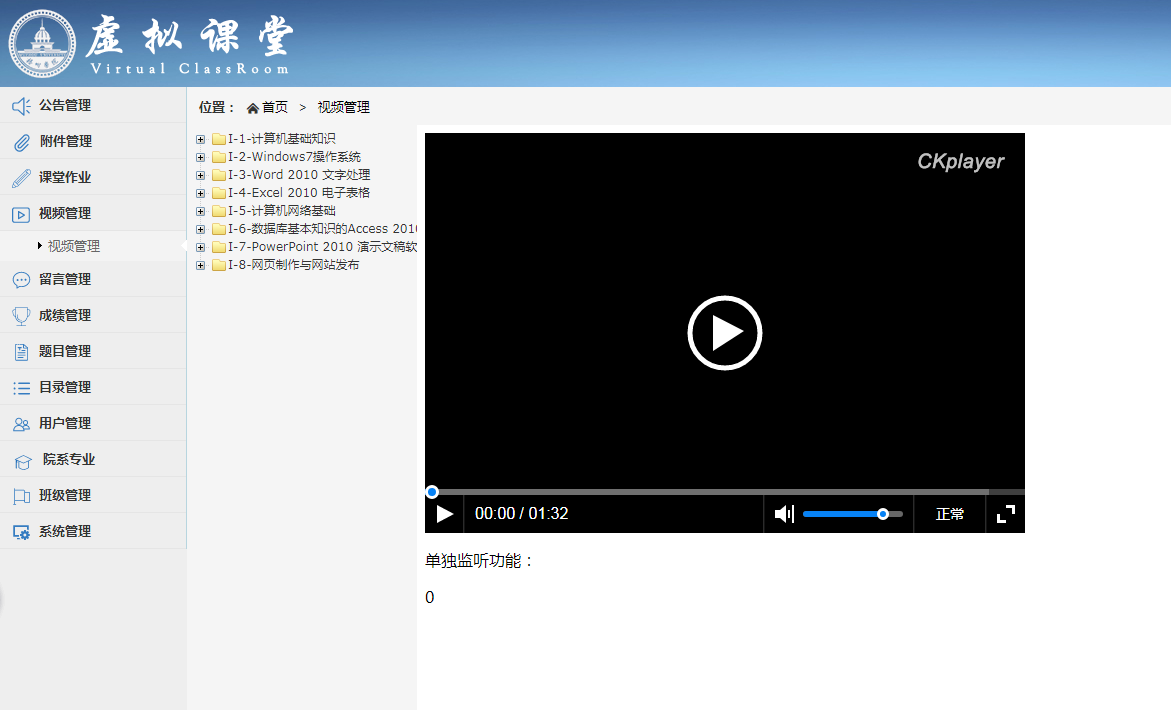Open the 附件管理 attachment menu
The image size is (1171, 710).
pyautogui.click(x=65, y=141)
